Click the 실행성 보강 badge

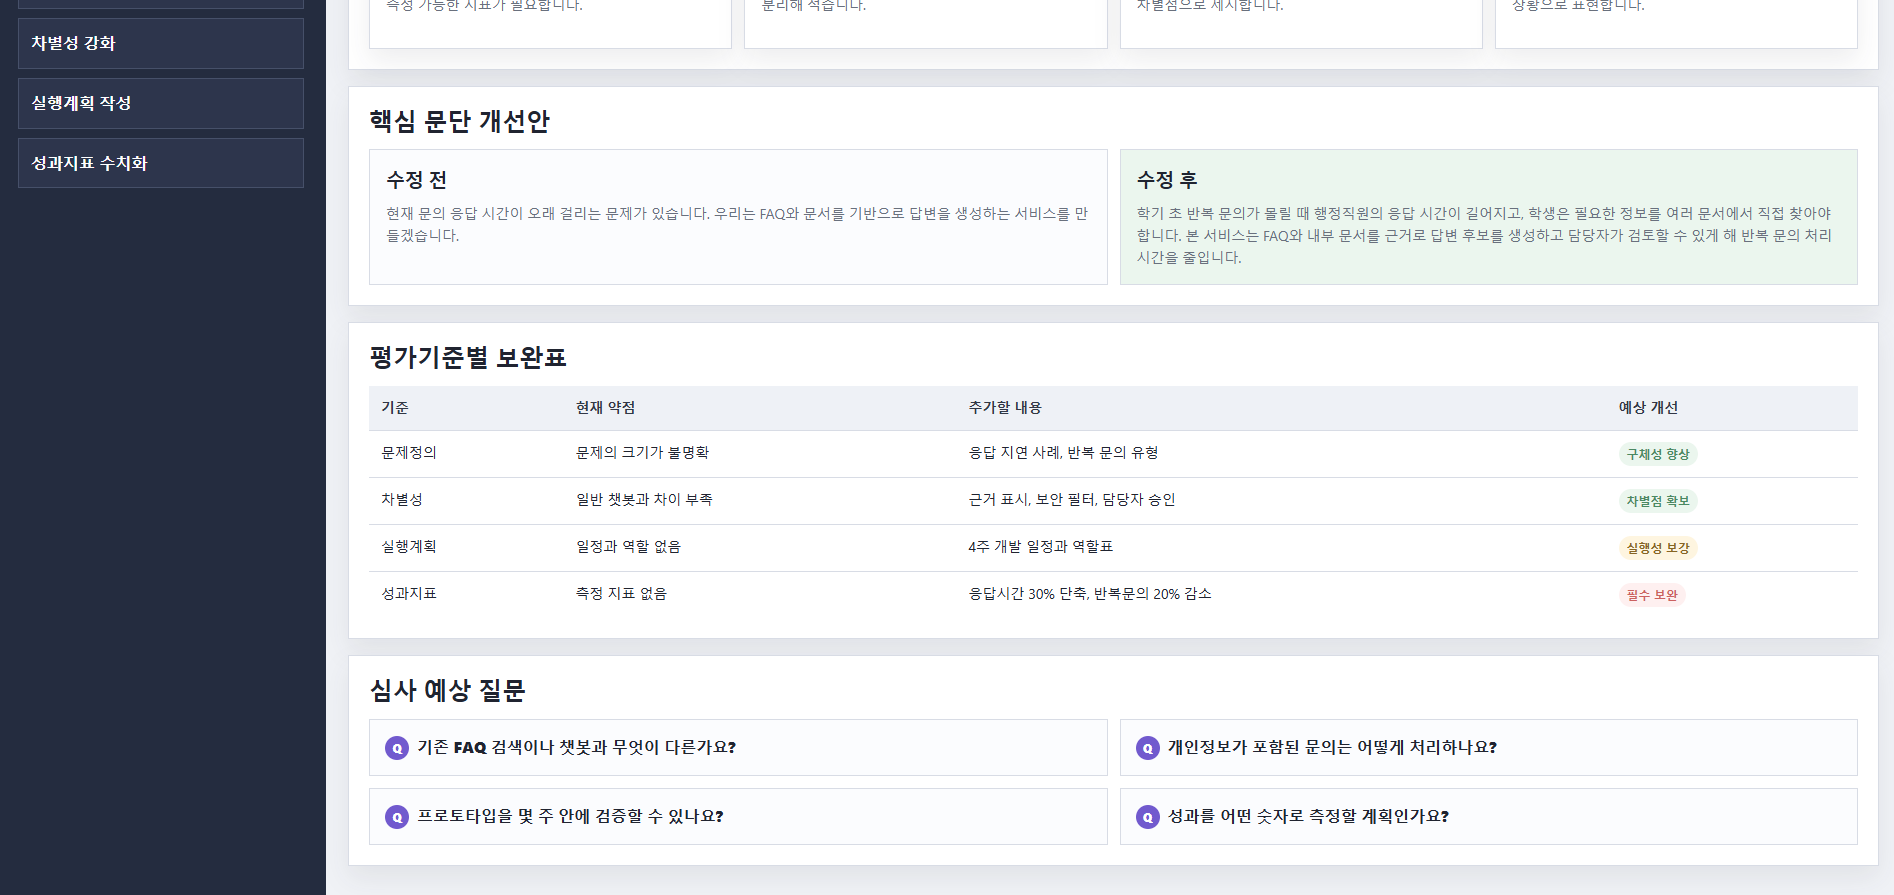point(1658,548)
